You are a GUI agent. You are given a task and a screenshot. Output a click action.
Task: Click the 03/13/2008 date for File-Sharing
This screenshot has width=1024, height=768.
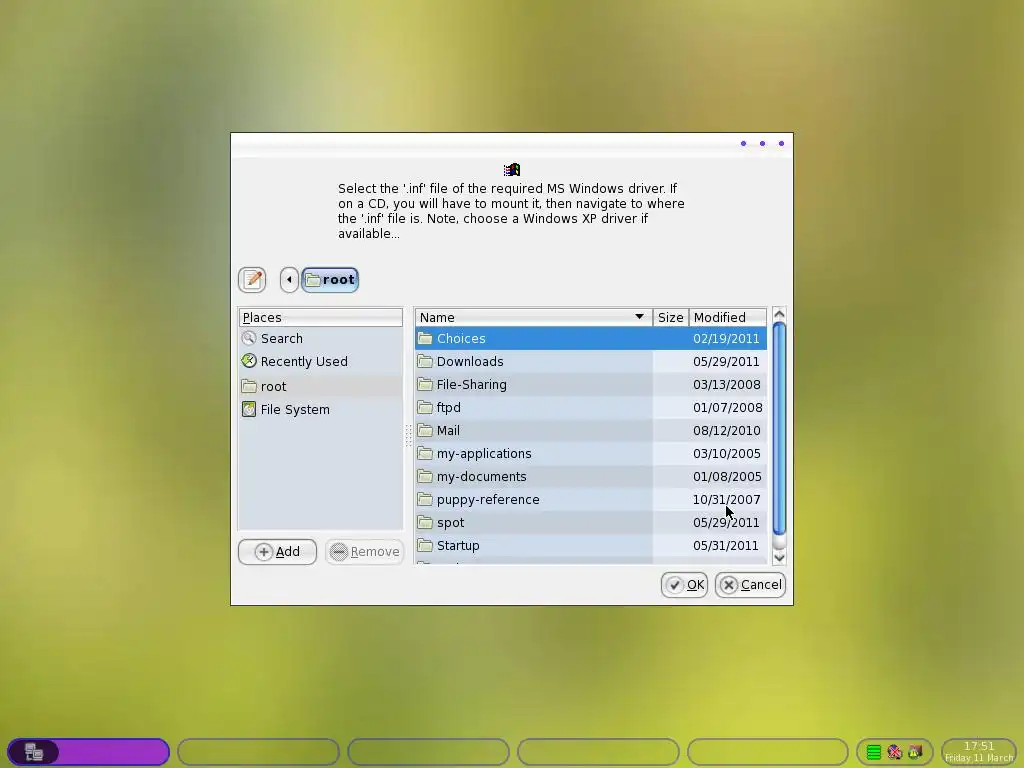click(727, 385)
